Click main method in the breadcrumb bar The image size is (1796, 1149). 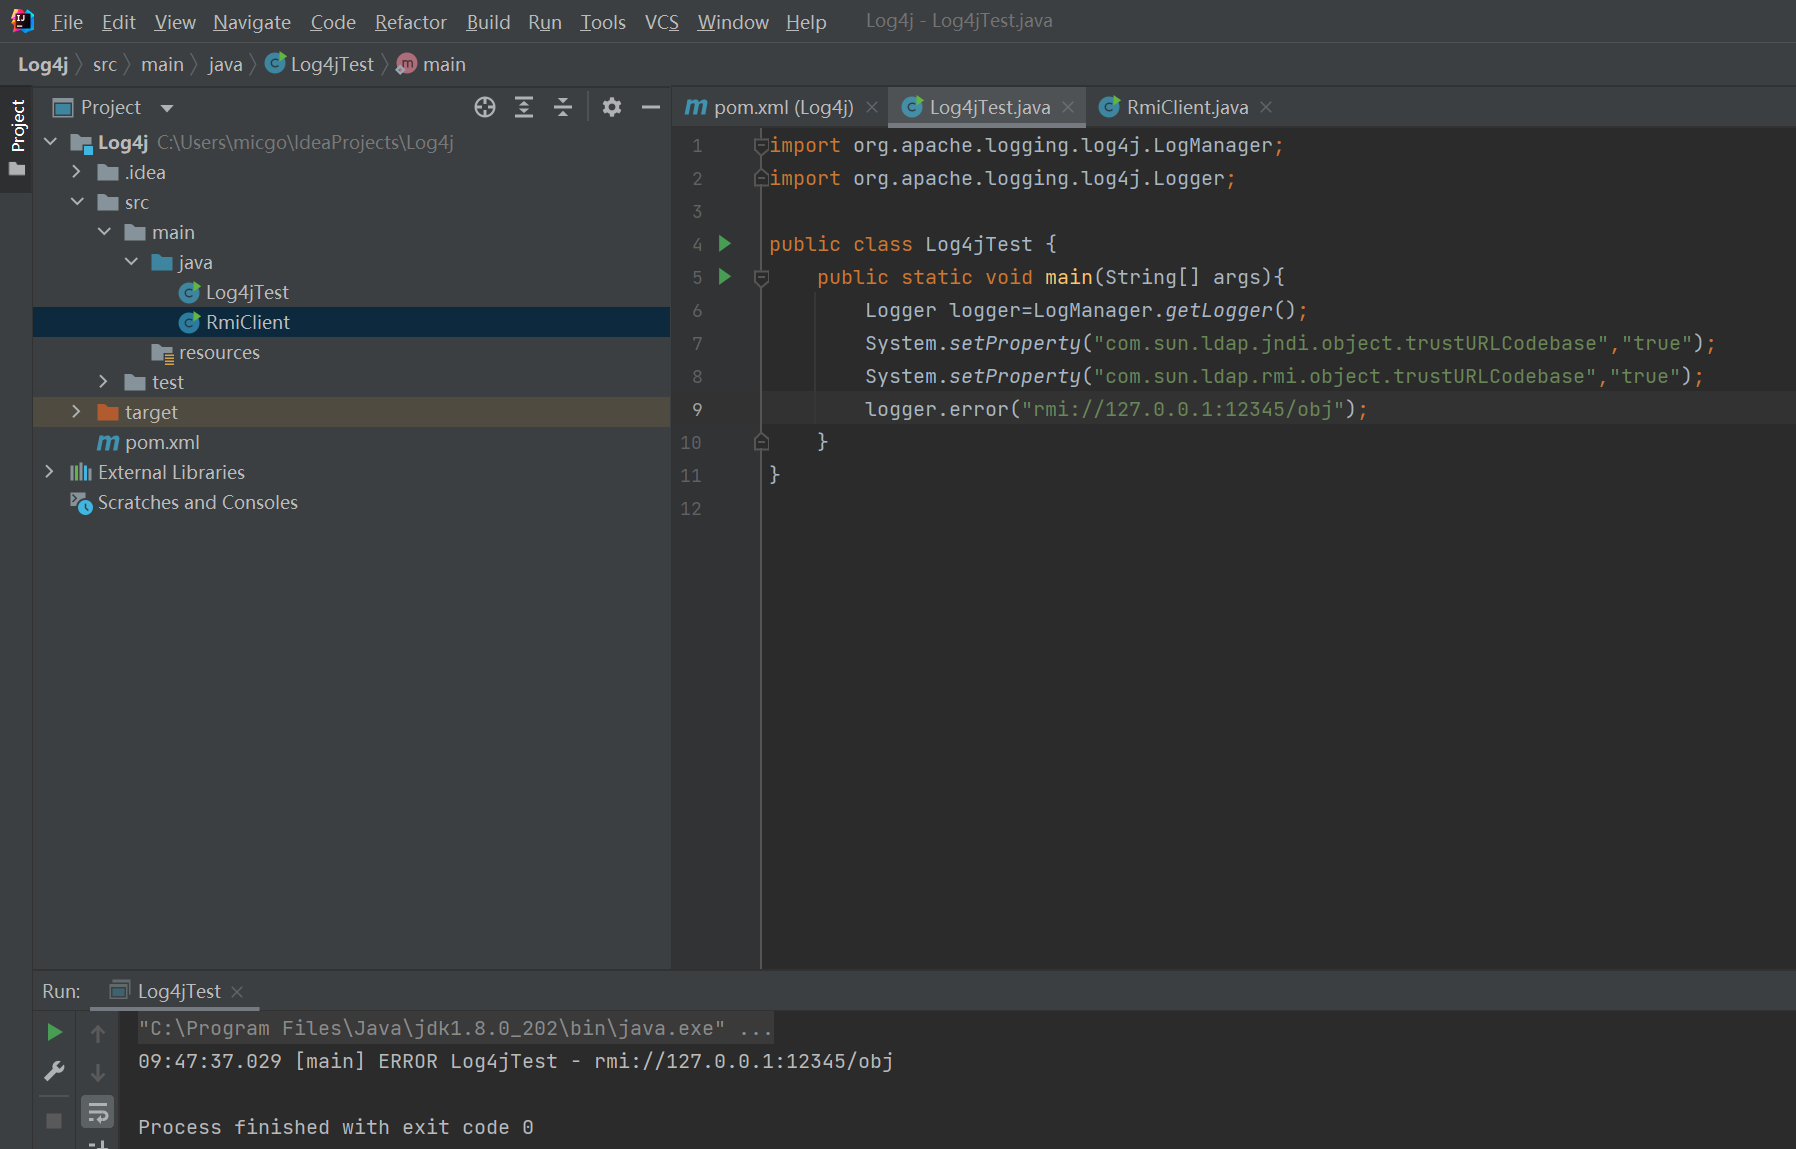(431, 65)
